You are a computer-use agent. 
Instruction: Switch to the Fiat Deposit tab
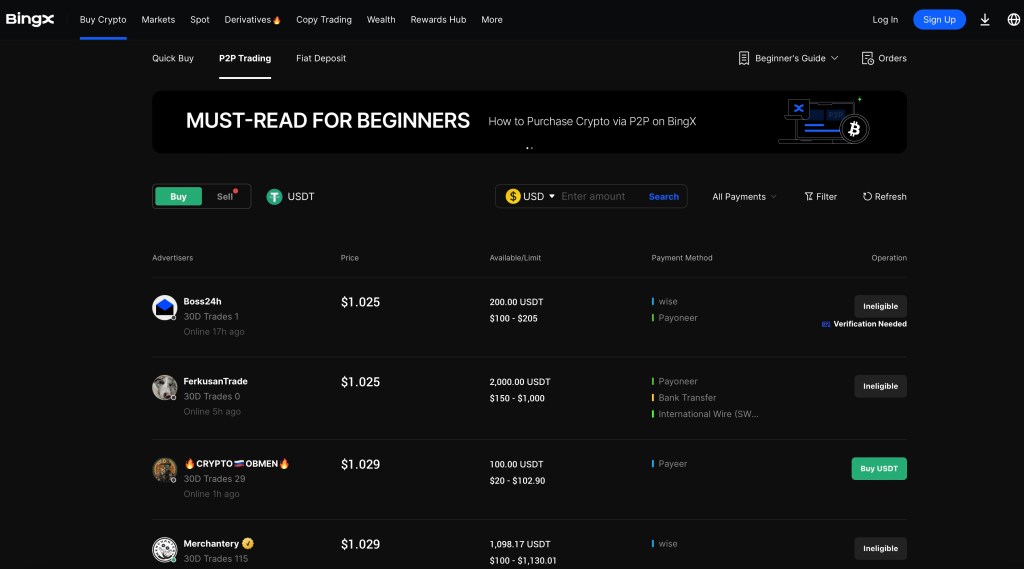(x=321, y=58)
